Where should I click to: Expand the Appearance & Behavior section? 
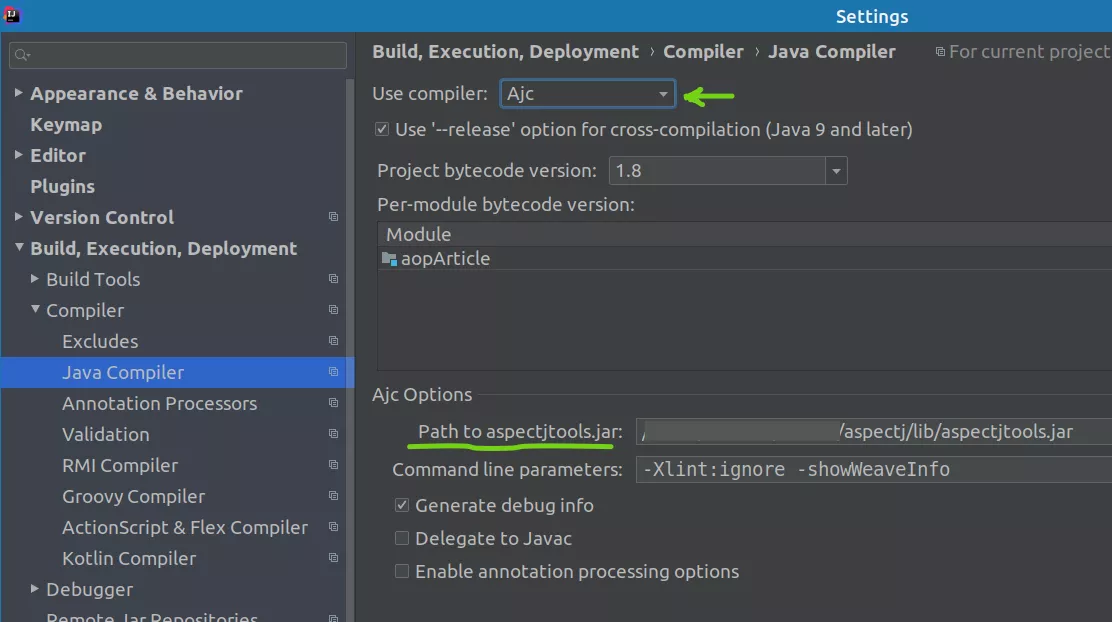(x=18, y=94)
